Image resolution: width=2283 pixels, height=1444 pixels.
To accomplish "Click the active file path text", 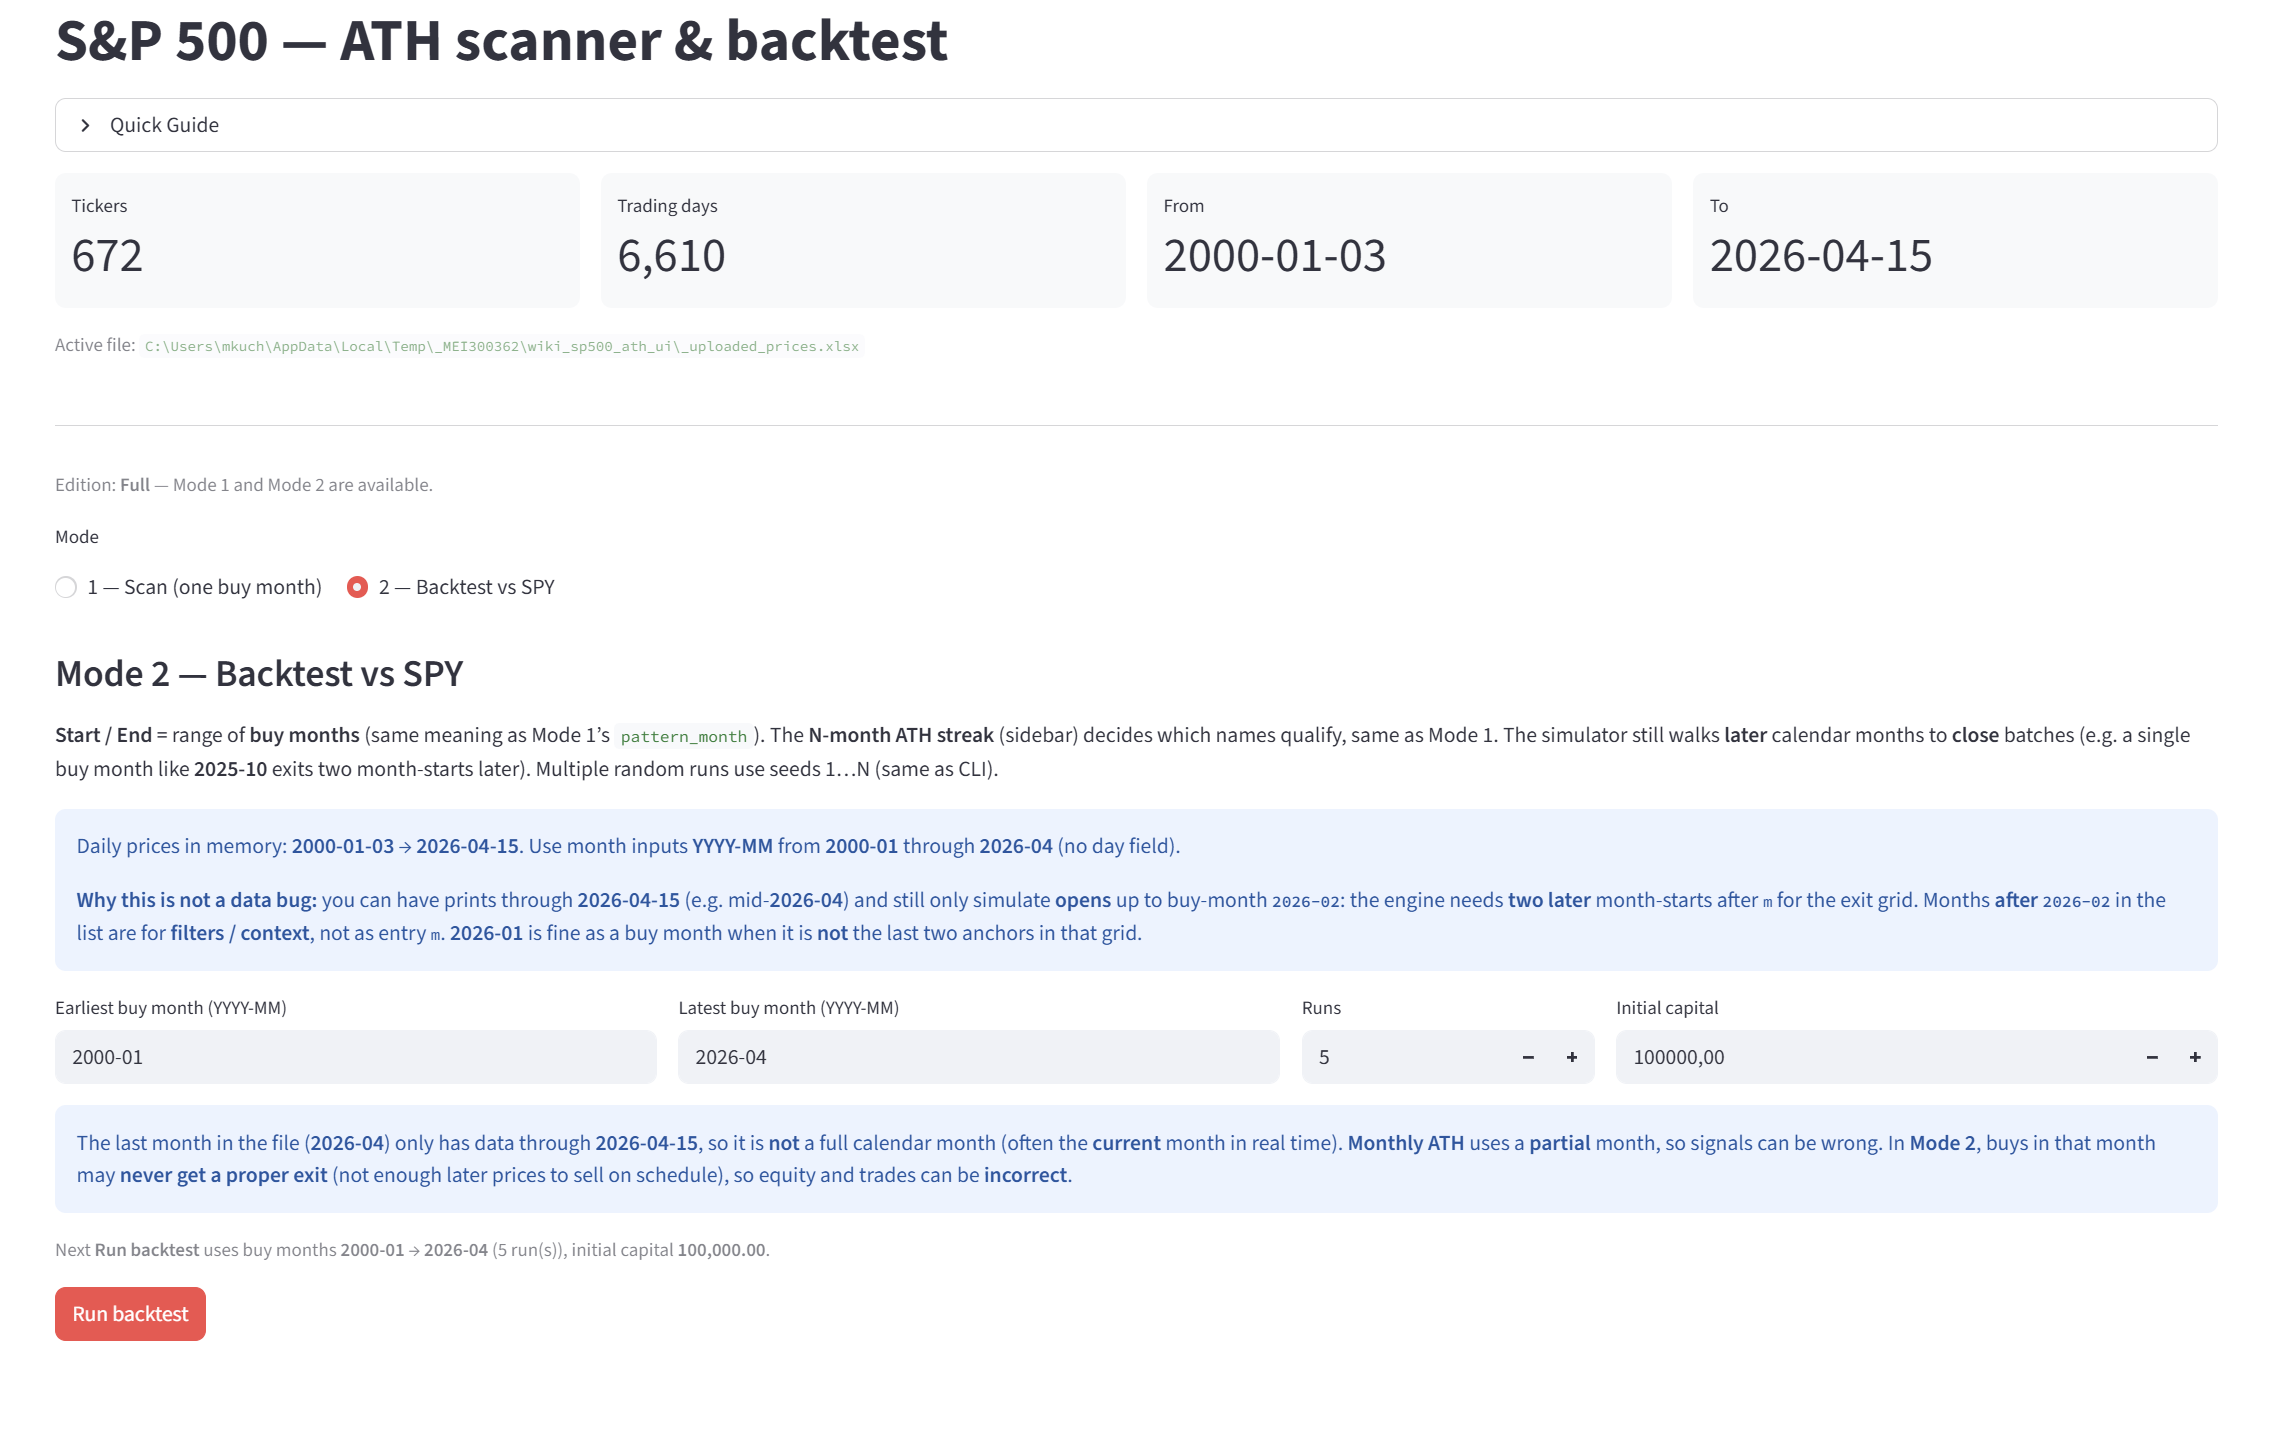I will (x=501, y=347).
